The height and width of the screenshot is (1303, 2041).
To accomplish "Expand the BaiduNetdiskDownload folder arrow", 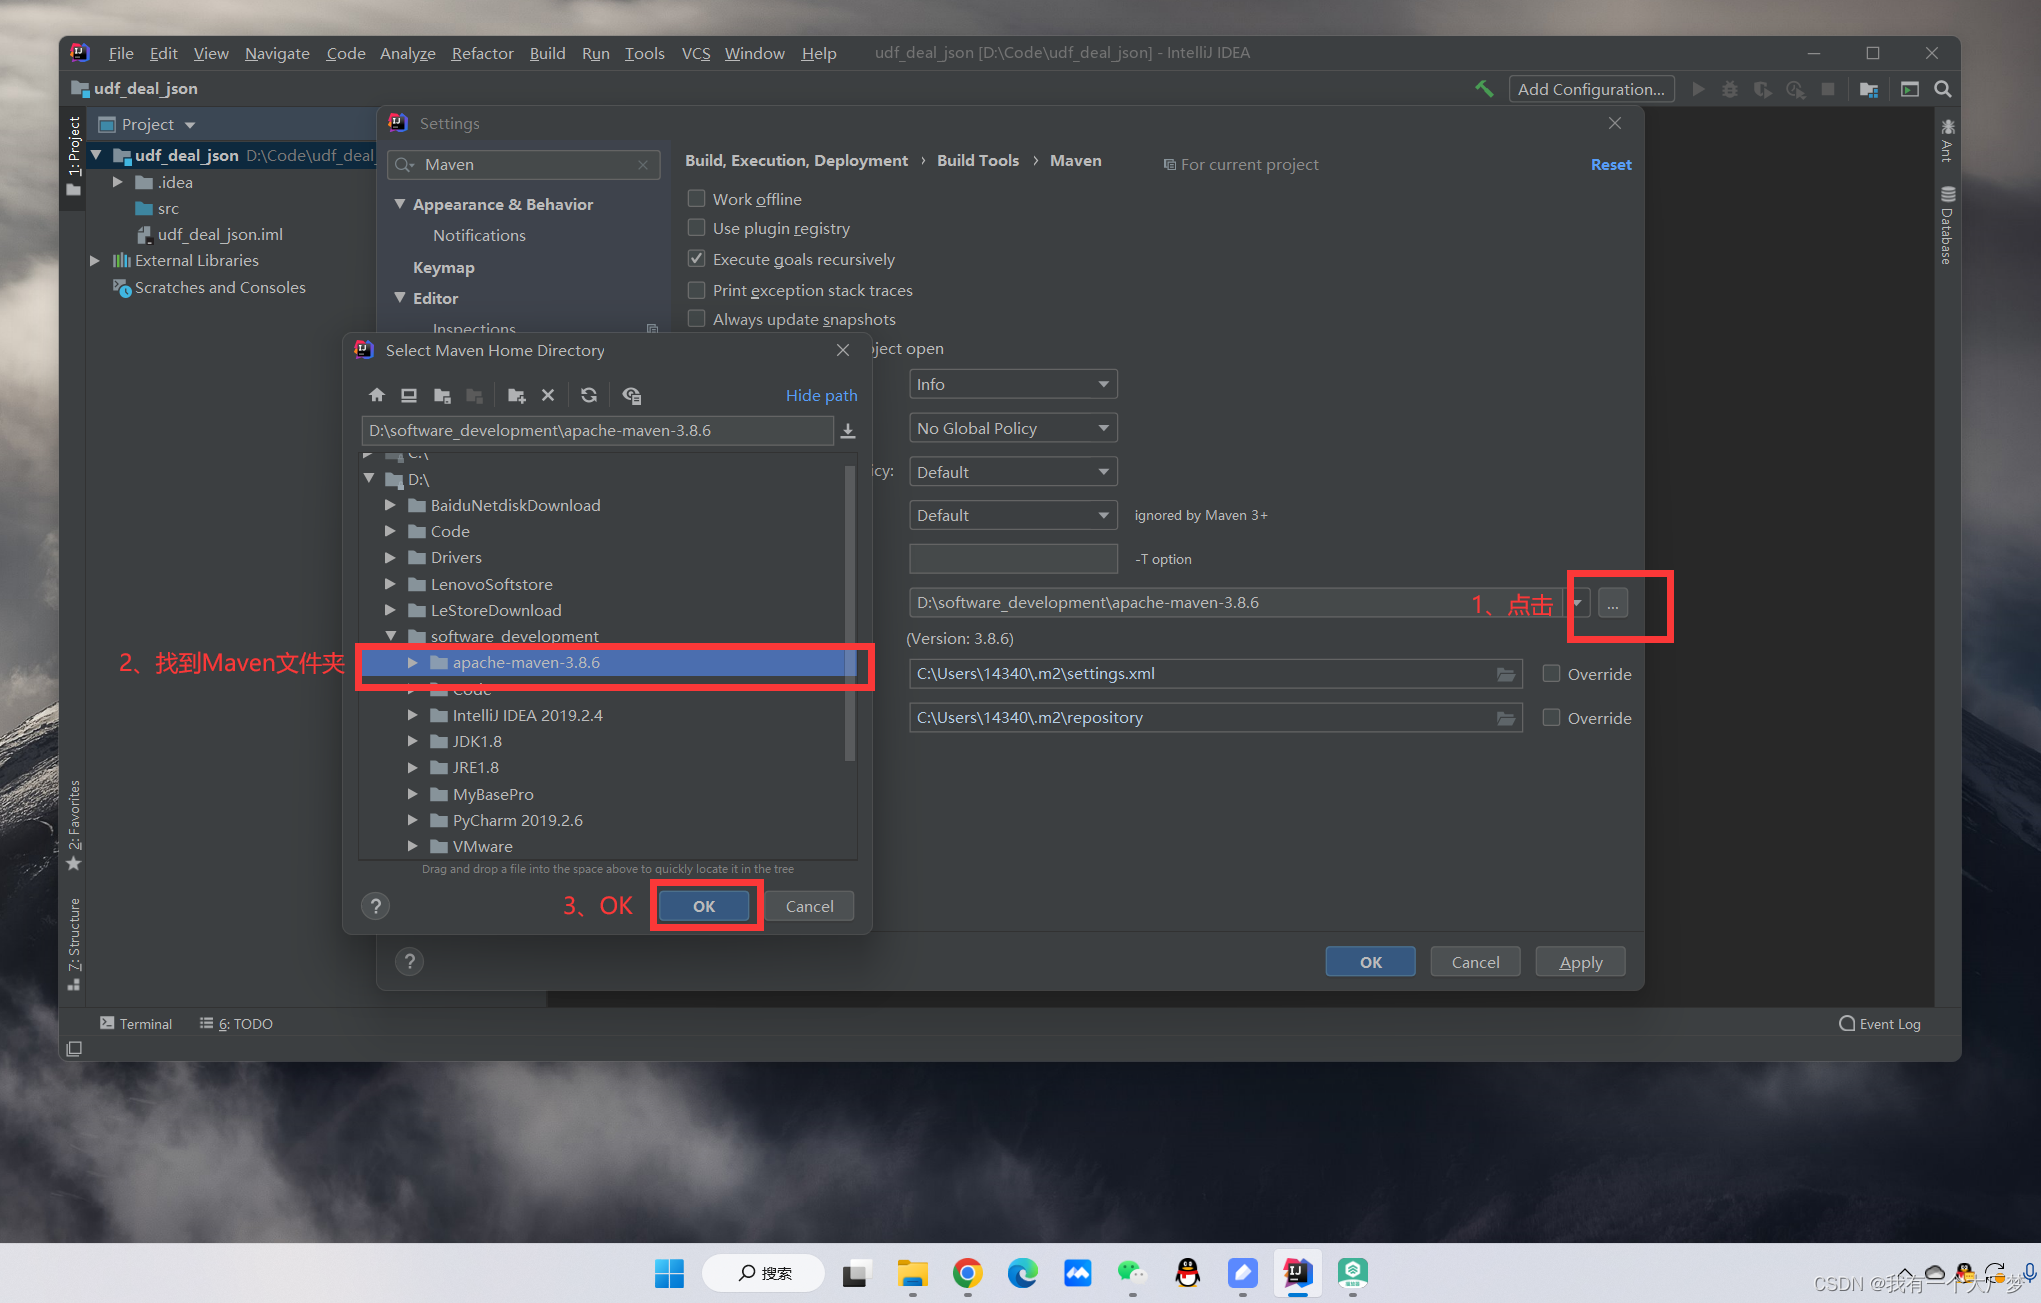I will (x=390, y=505).
